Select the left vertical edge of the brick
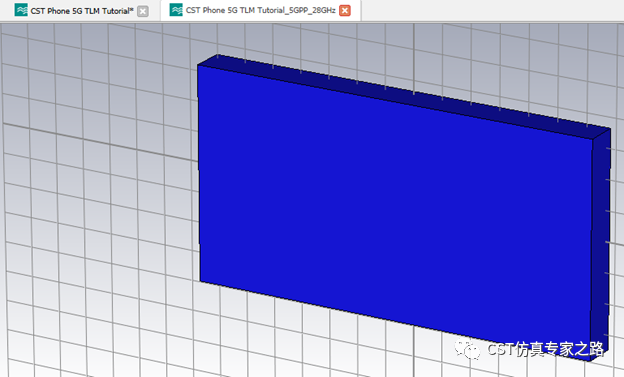This screenshot has height=377, width=624. tap(199, 173)
